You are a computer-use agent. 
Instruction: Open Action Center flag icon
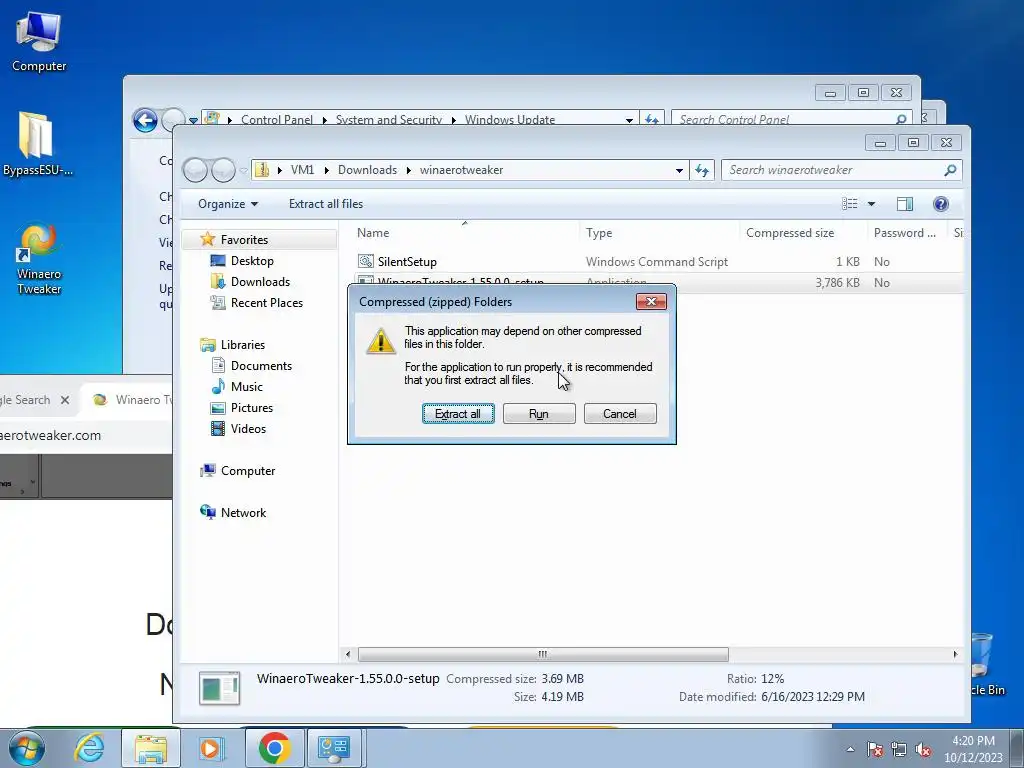875,749
